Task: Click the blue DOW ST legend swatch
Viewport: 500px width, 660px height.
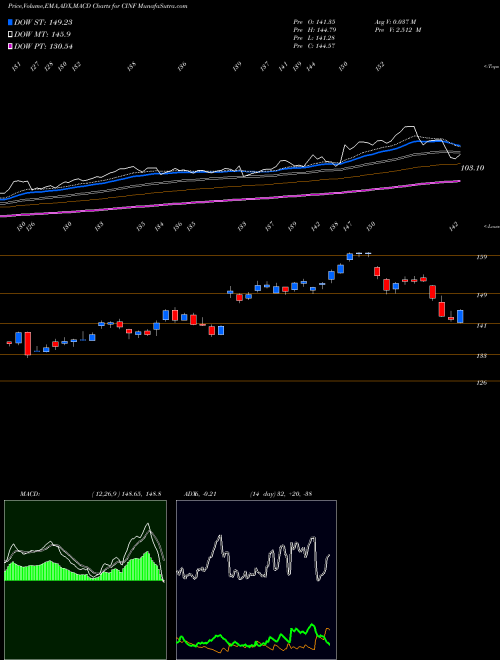Action: pyautogui.click(x=10, y=22)
